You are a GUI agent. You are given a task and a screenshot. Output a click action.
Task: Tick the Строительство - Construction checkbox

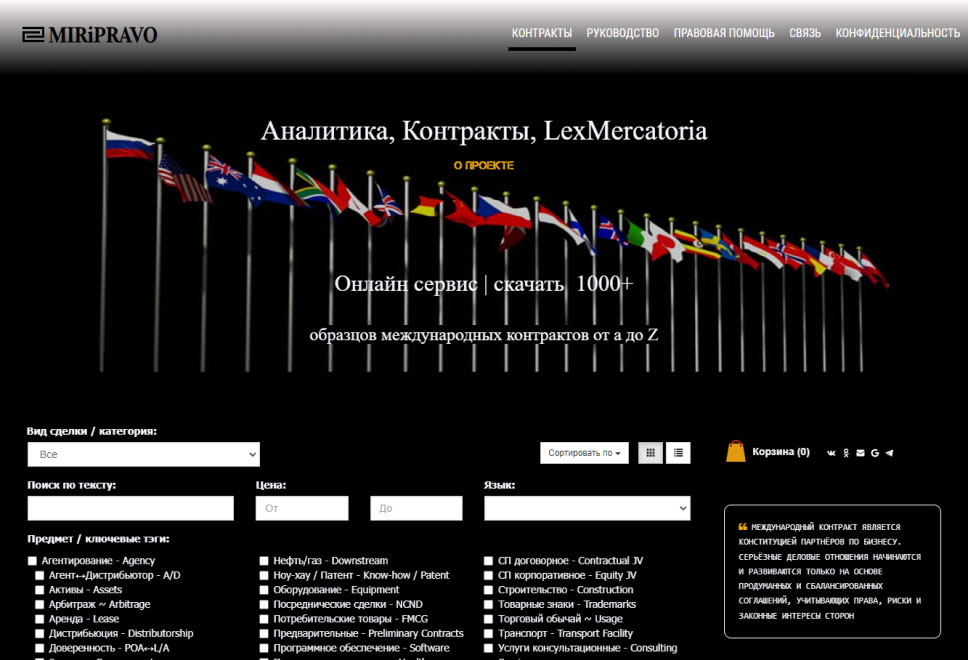(489, 590)
